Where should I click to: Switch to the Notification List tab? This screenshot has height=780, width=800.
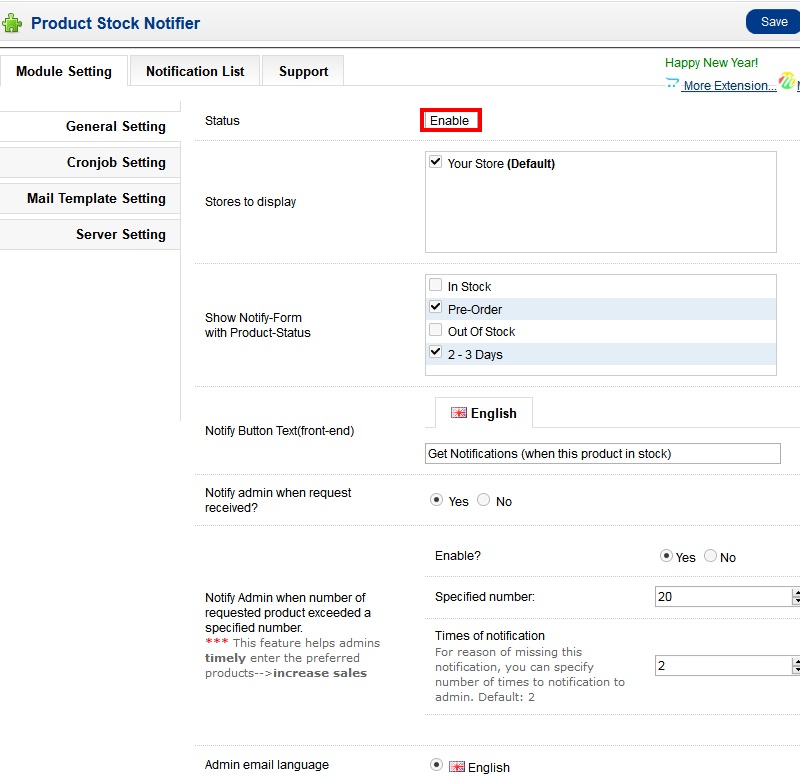(195, 71)
